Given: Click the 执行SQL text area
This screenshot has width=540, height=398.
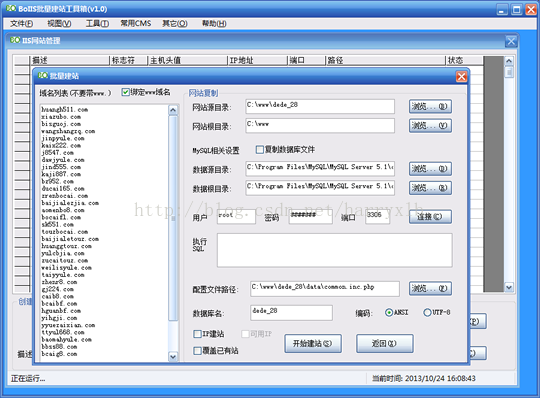Looking at the screenshot, I should (334, 250).
